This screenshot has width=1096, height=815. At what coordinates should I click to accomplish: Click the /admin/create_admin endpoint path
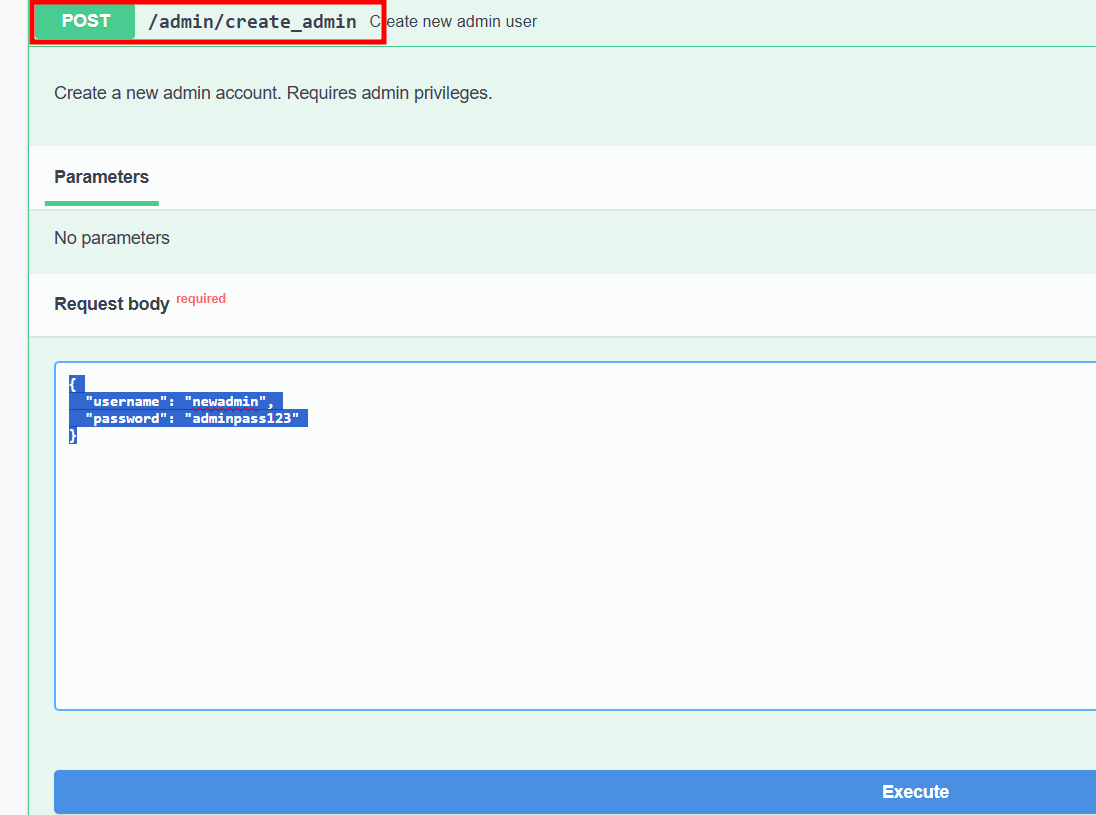[252, 21]
